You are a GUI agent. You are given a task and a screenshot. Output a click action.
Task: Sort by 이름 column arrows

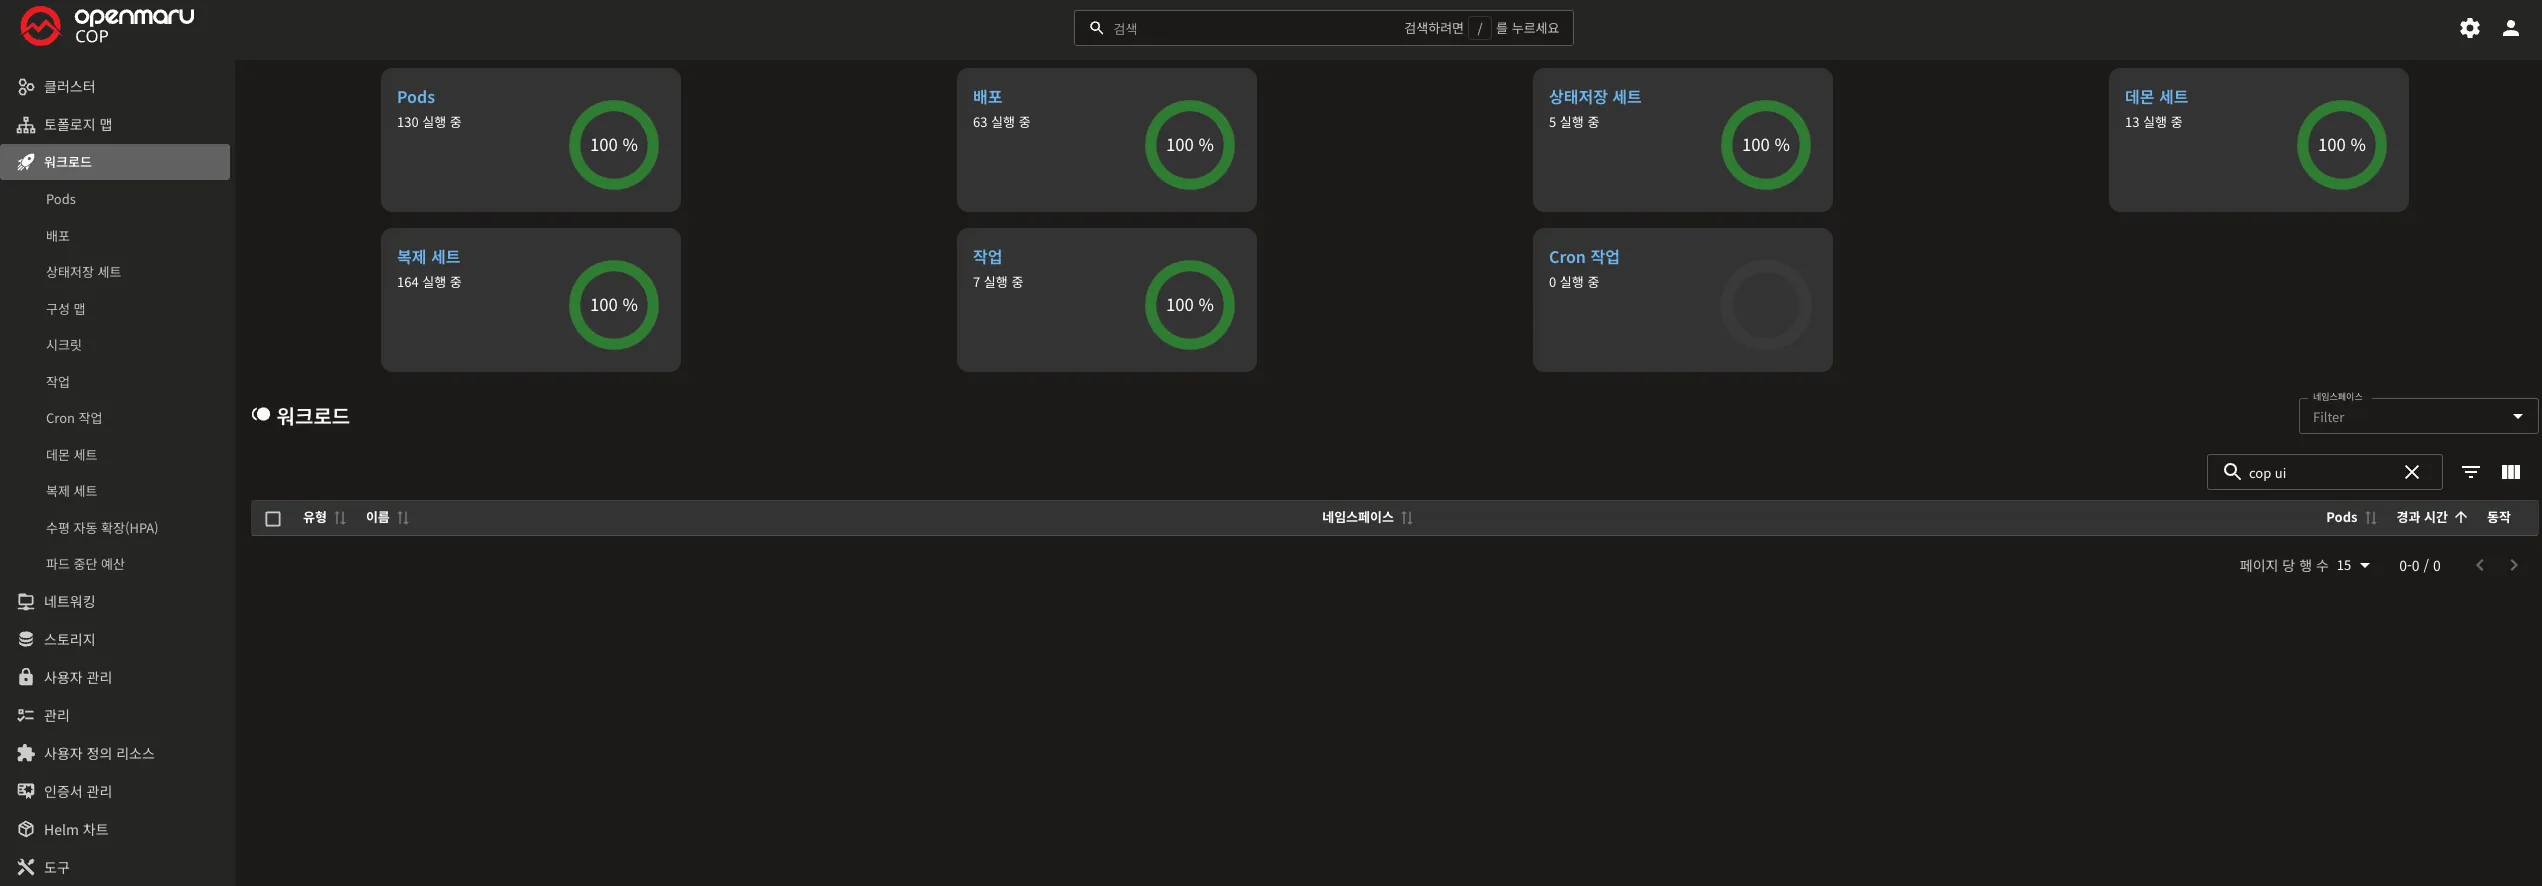tap(403, 518)
